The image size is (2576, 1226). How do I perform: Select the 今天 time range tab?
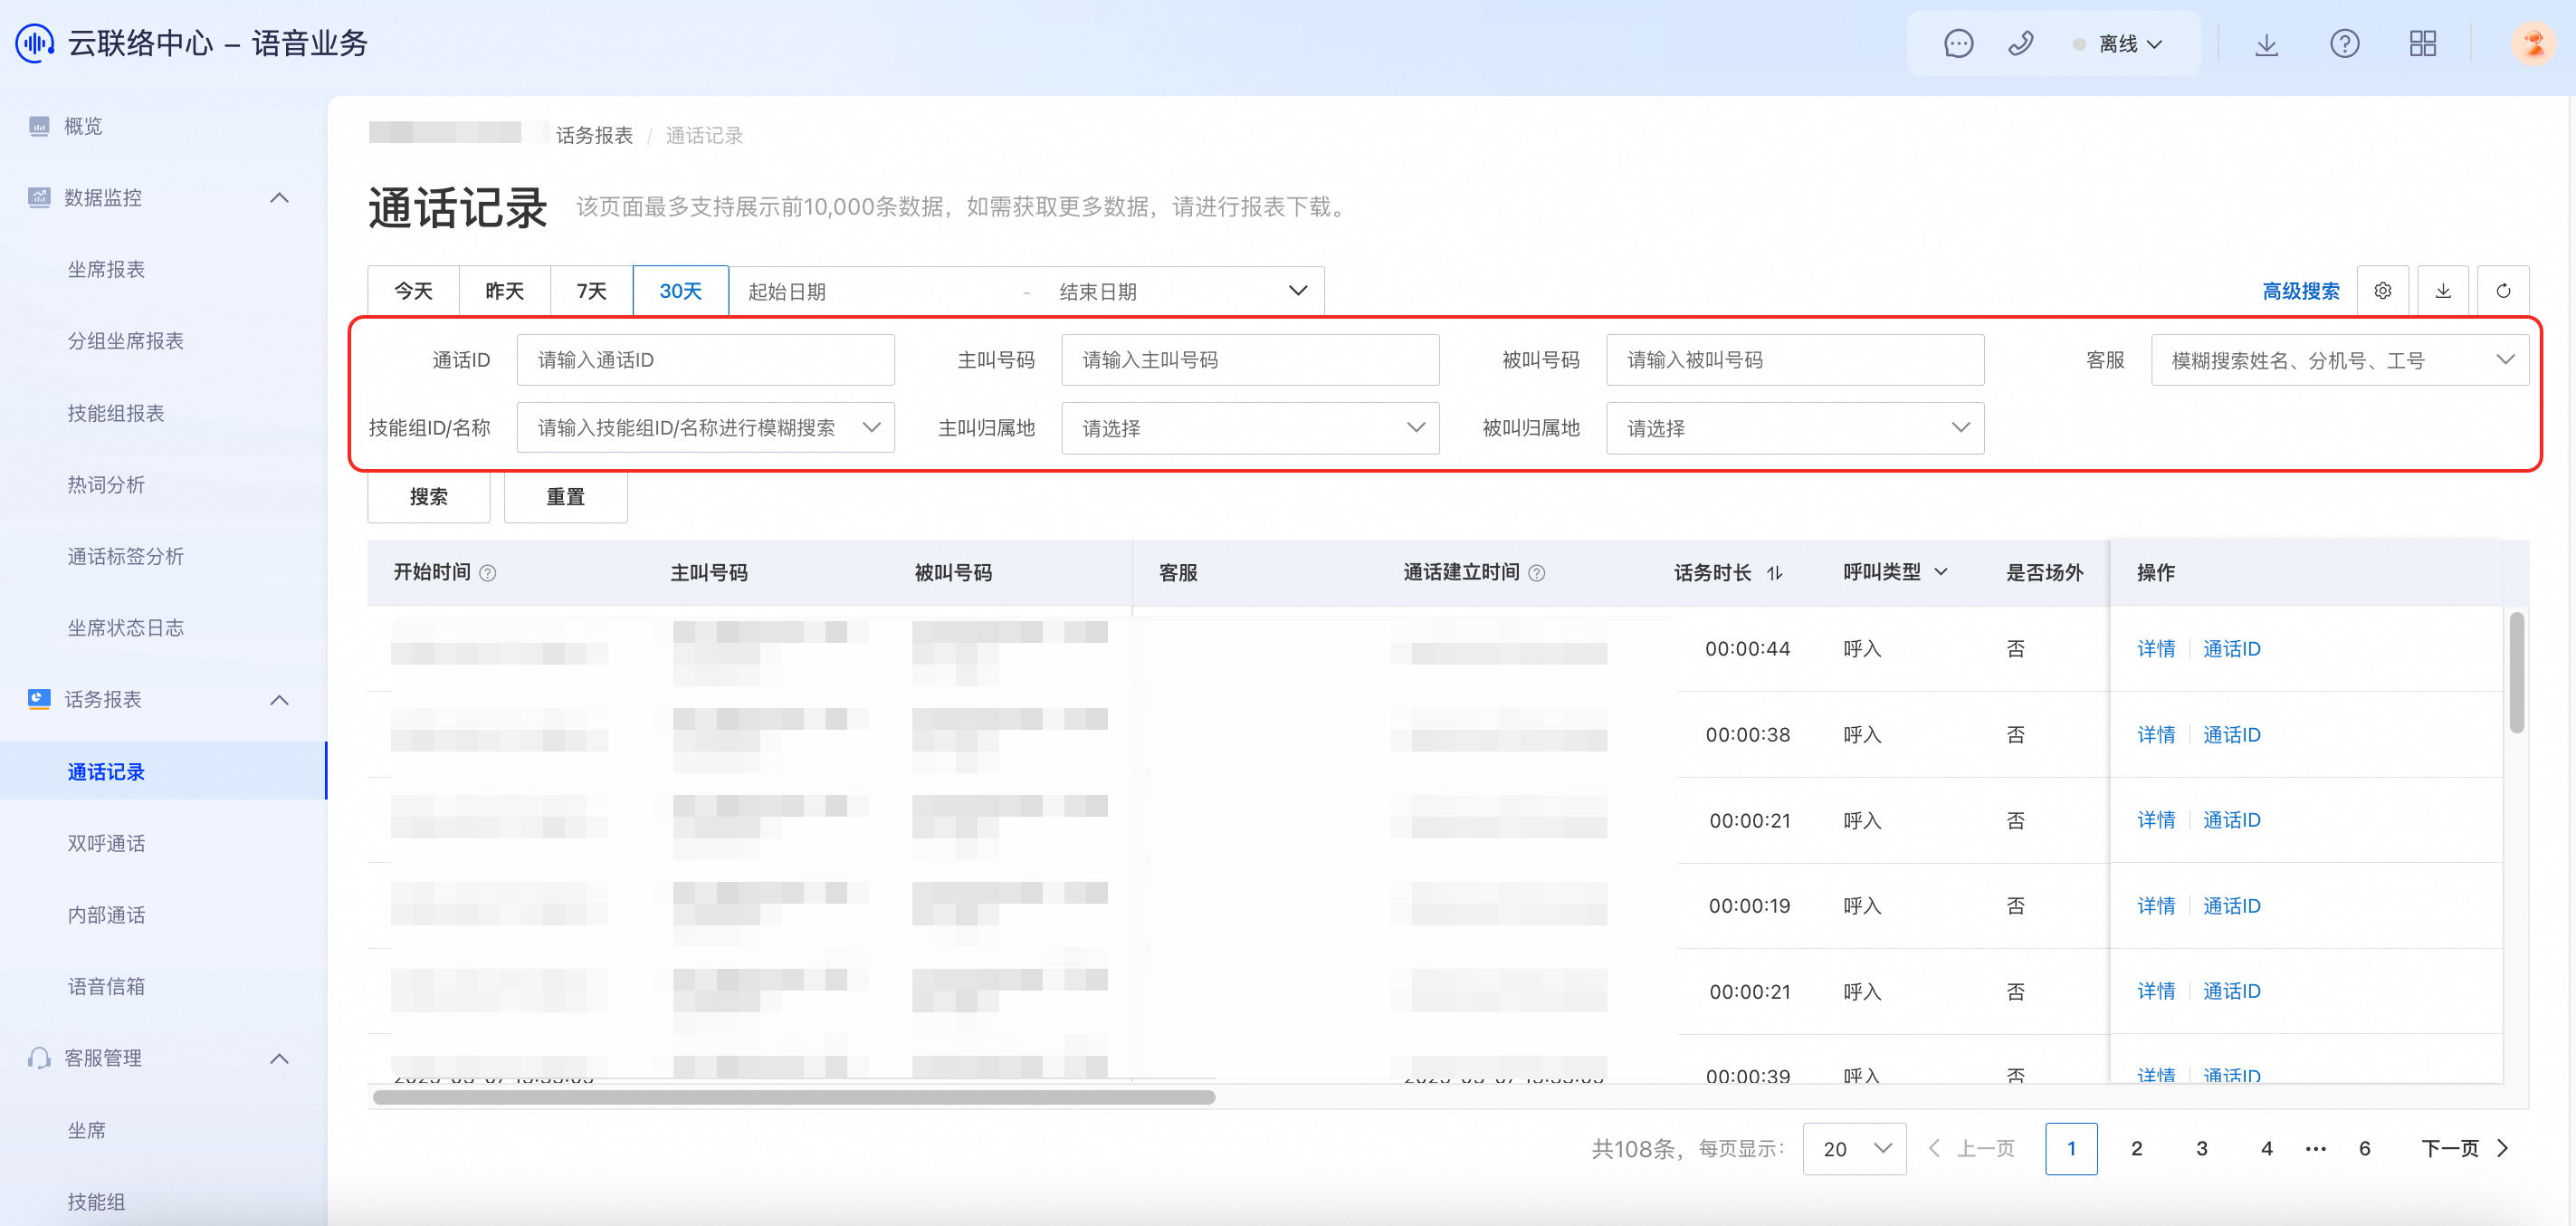(413, 291)
